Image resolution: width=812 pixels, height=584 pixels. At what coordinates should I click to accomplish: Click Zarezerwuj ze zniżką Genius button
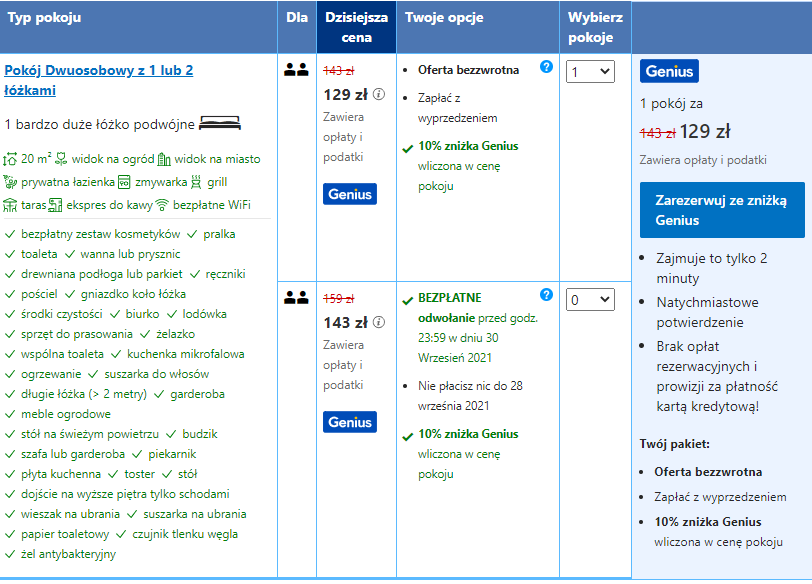[x=722, y=210]
